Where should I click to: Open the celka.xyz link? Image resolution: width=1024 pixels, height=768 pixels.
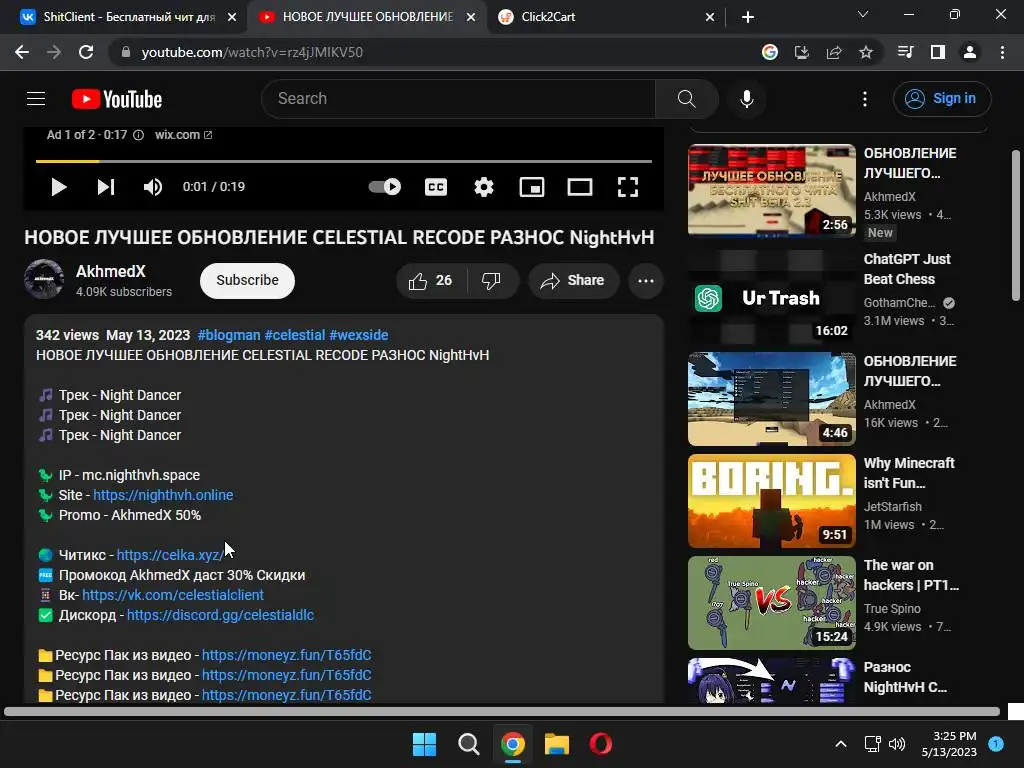coord(170,555)
